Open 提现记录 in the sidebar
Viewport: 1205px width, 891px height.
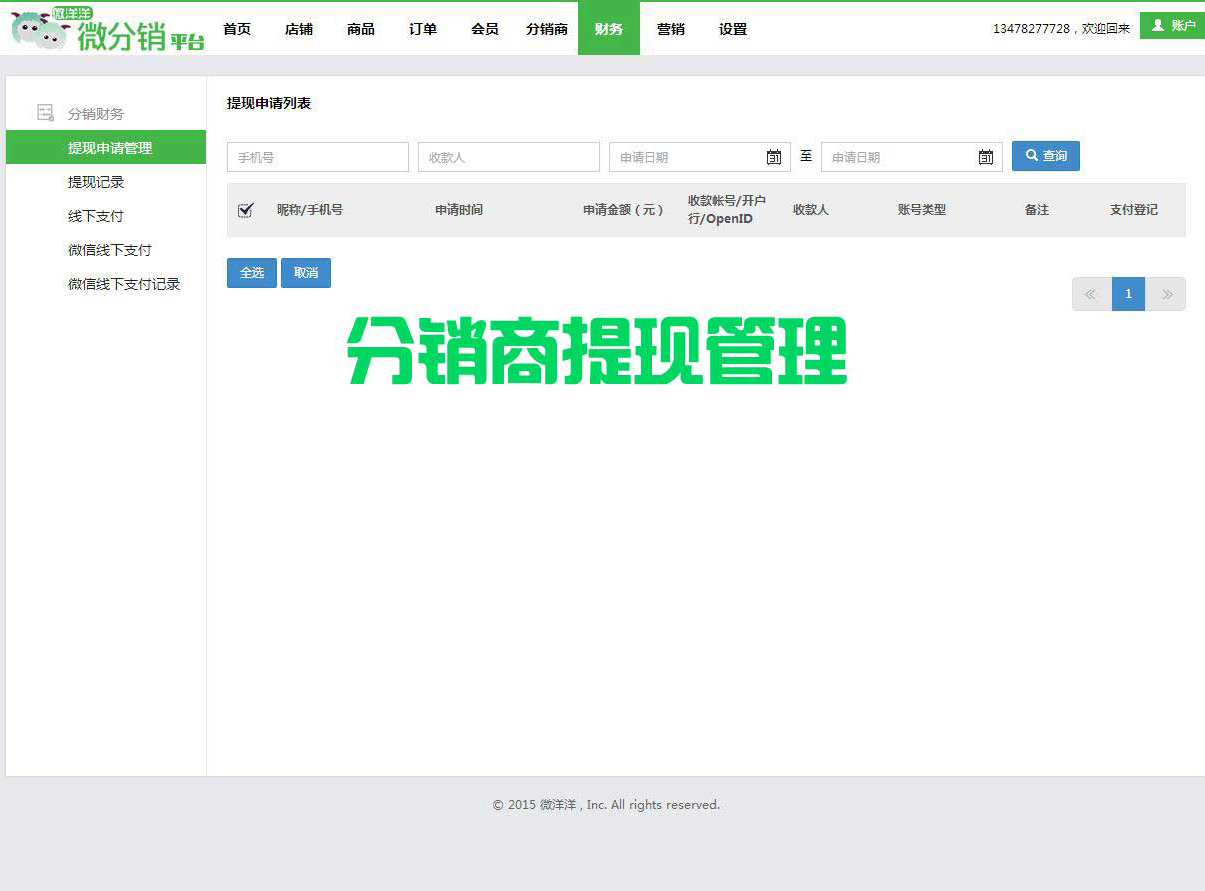96,182
